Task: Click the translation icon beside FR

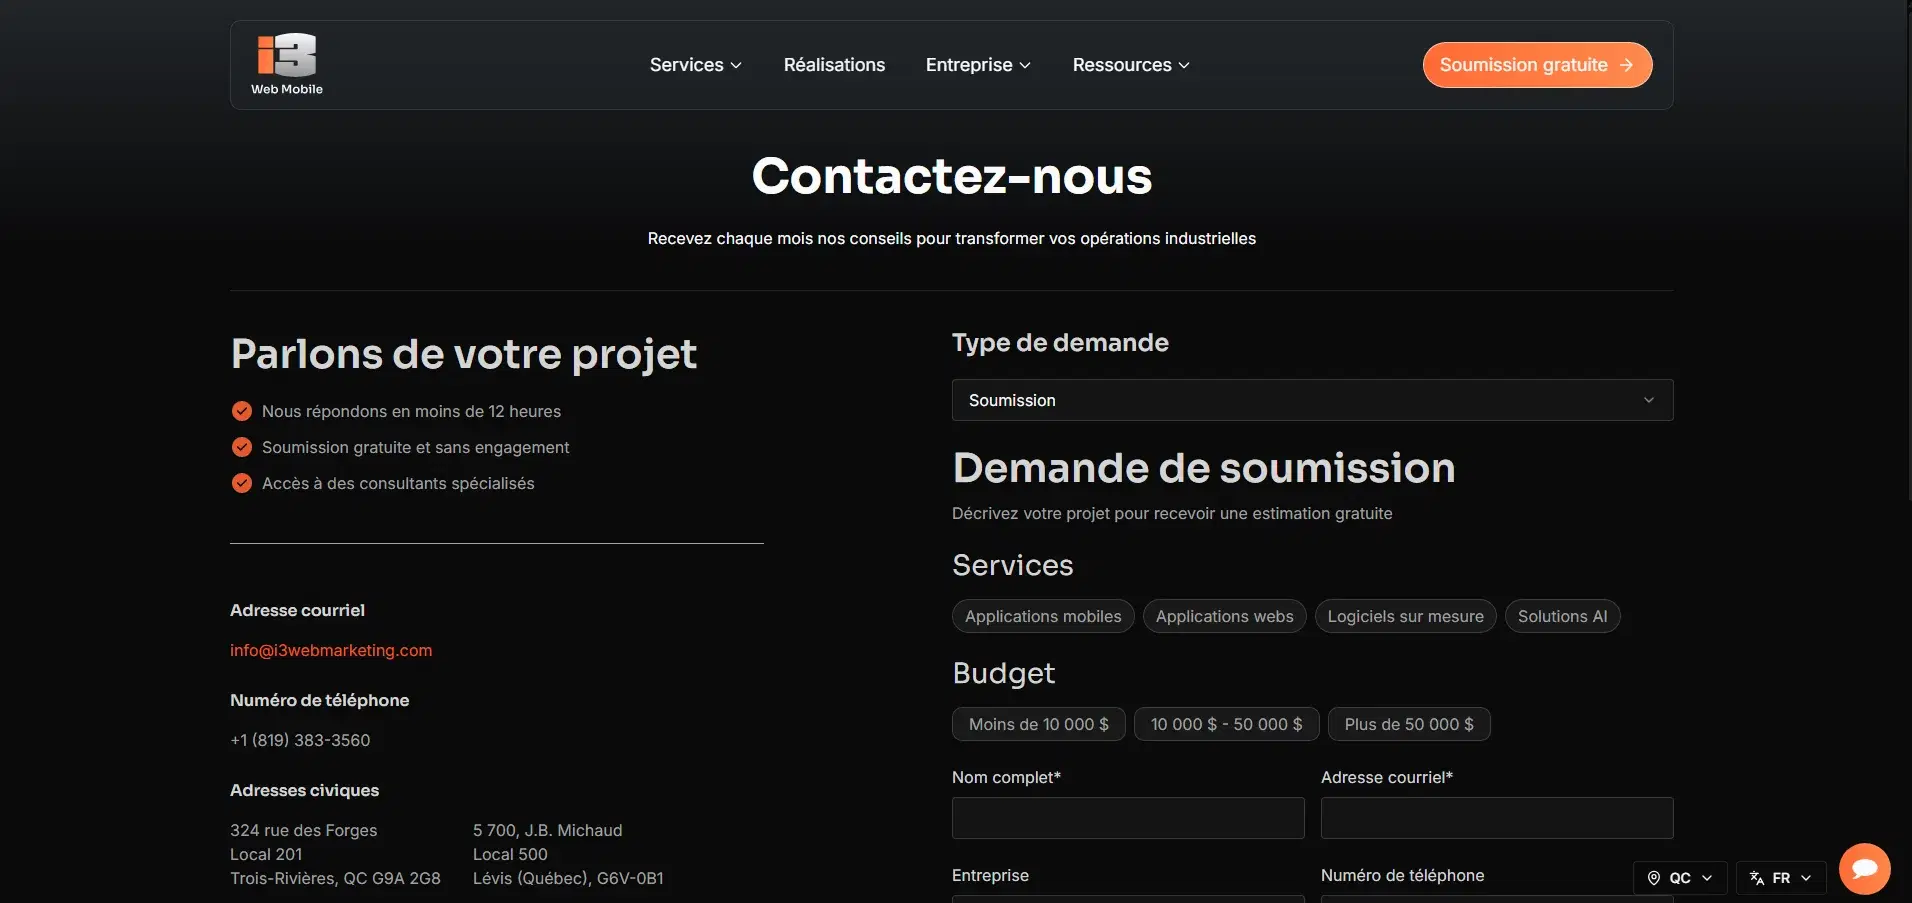Action: (x=1755, y=877)
